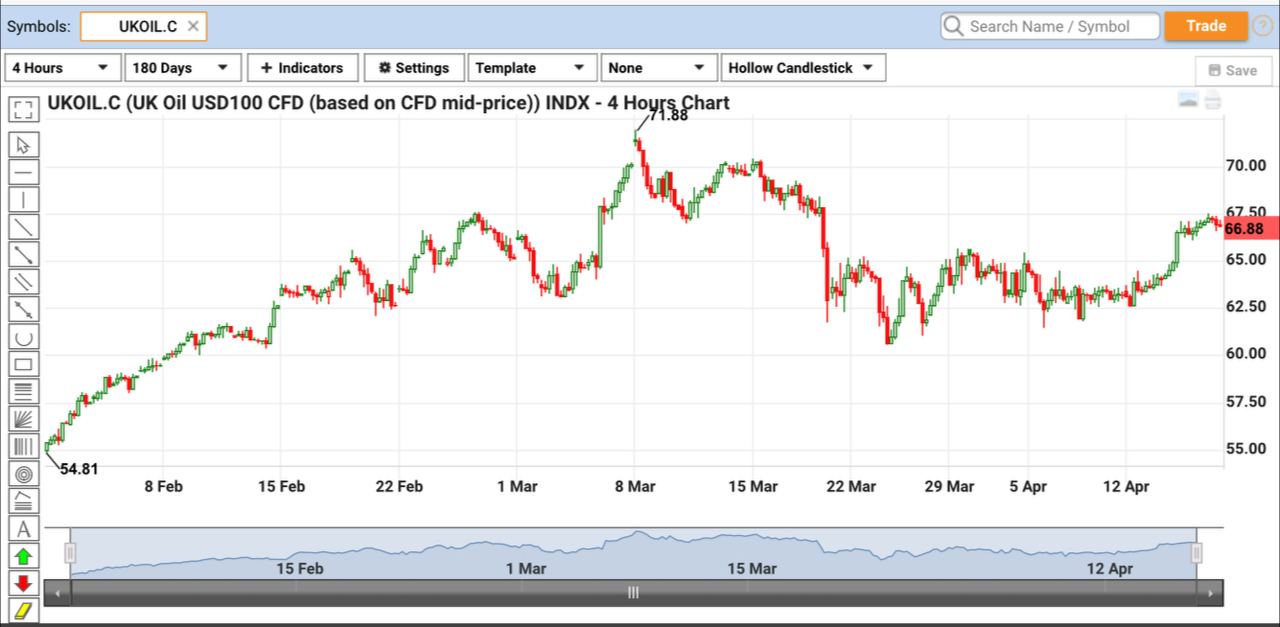Select the yellow eraser tool

24,609
